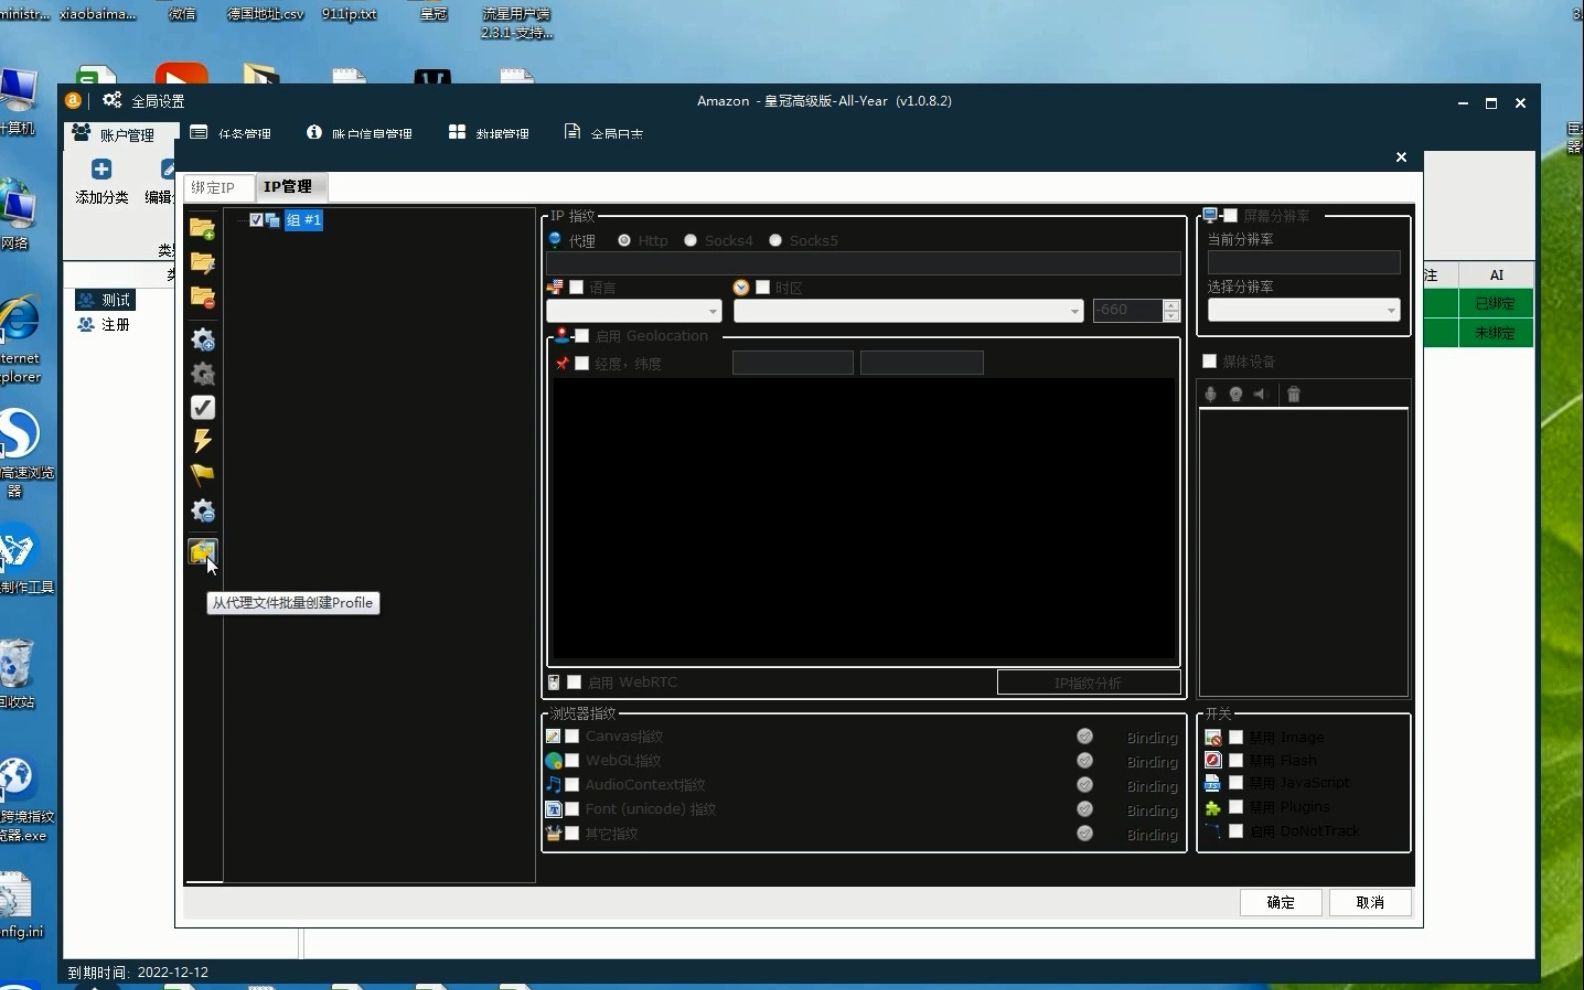Click the Binding label for Canvas指纹
The height and width of the screenshot is (990, 1584).
tap(1152, 738)
